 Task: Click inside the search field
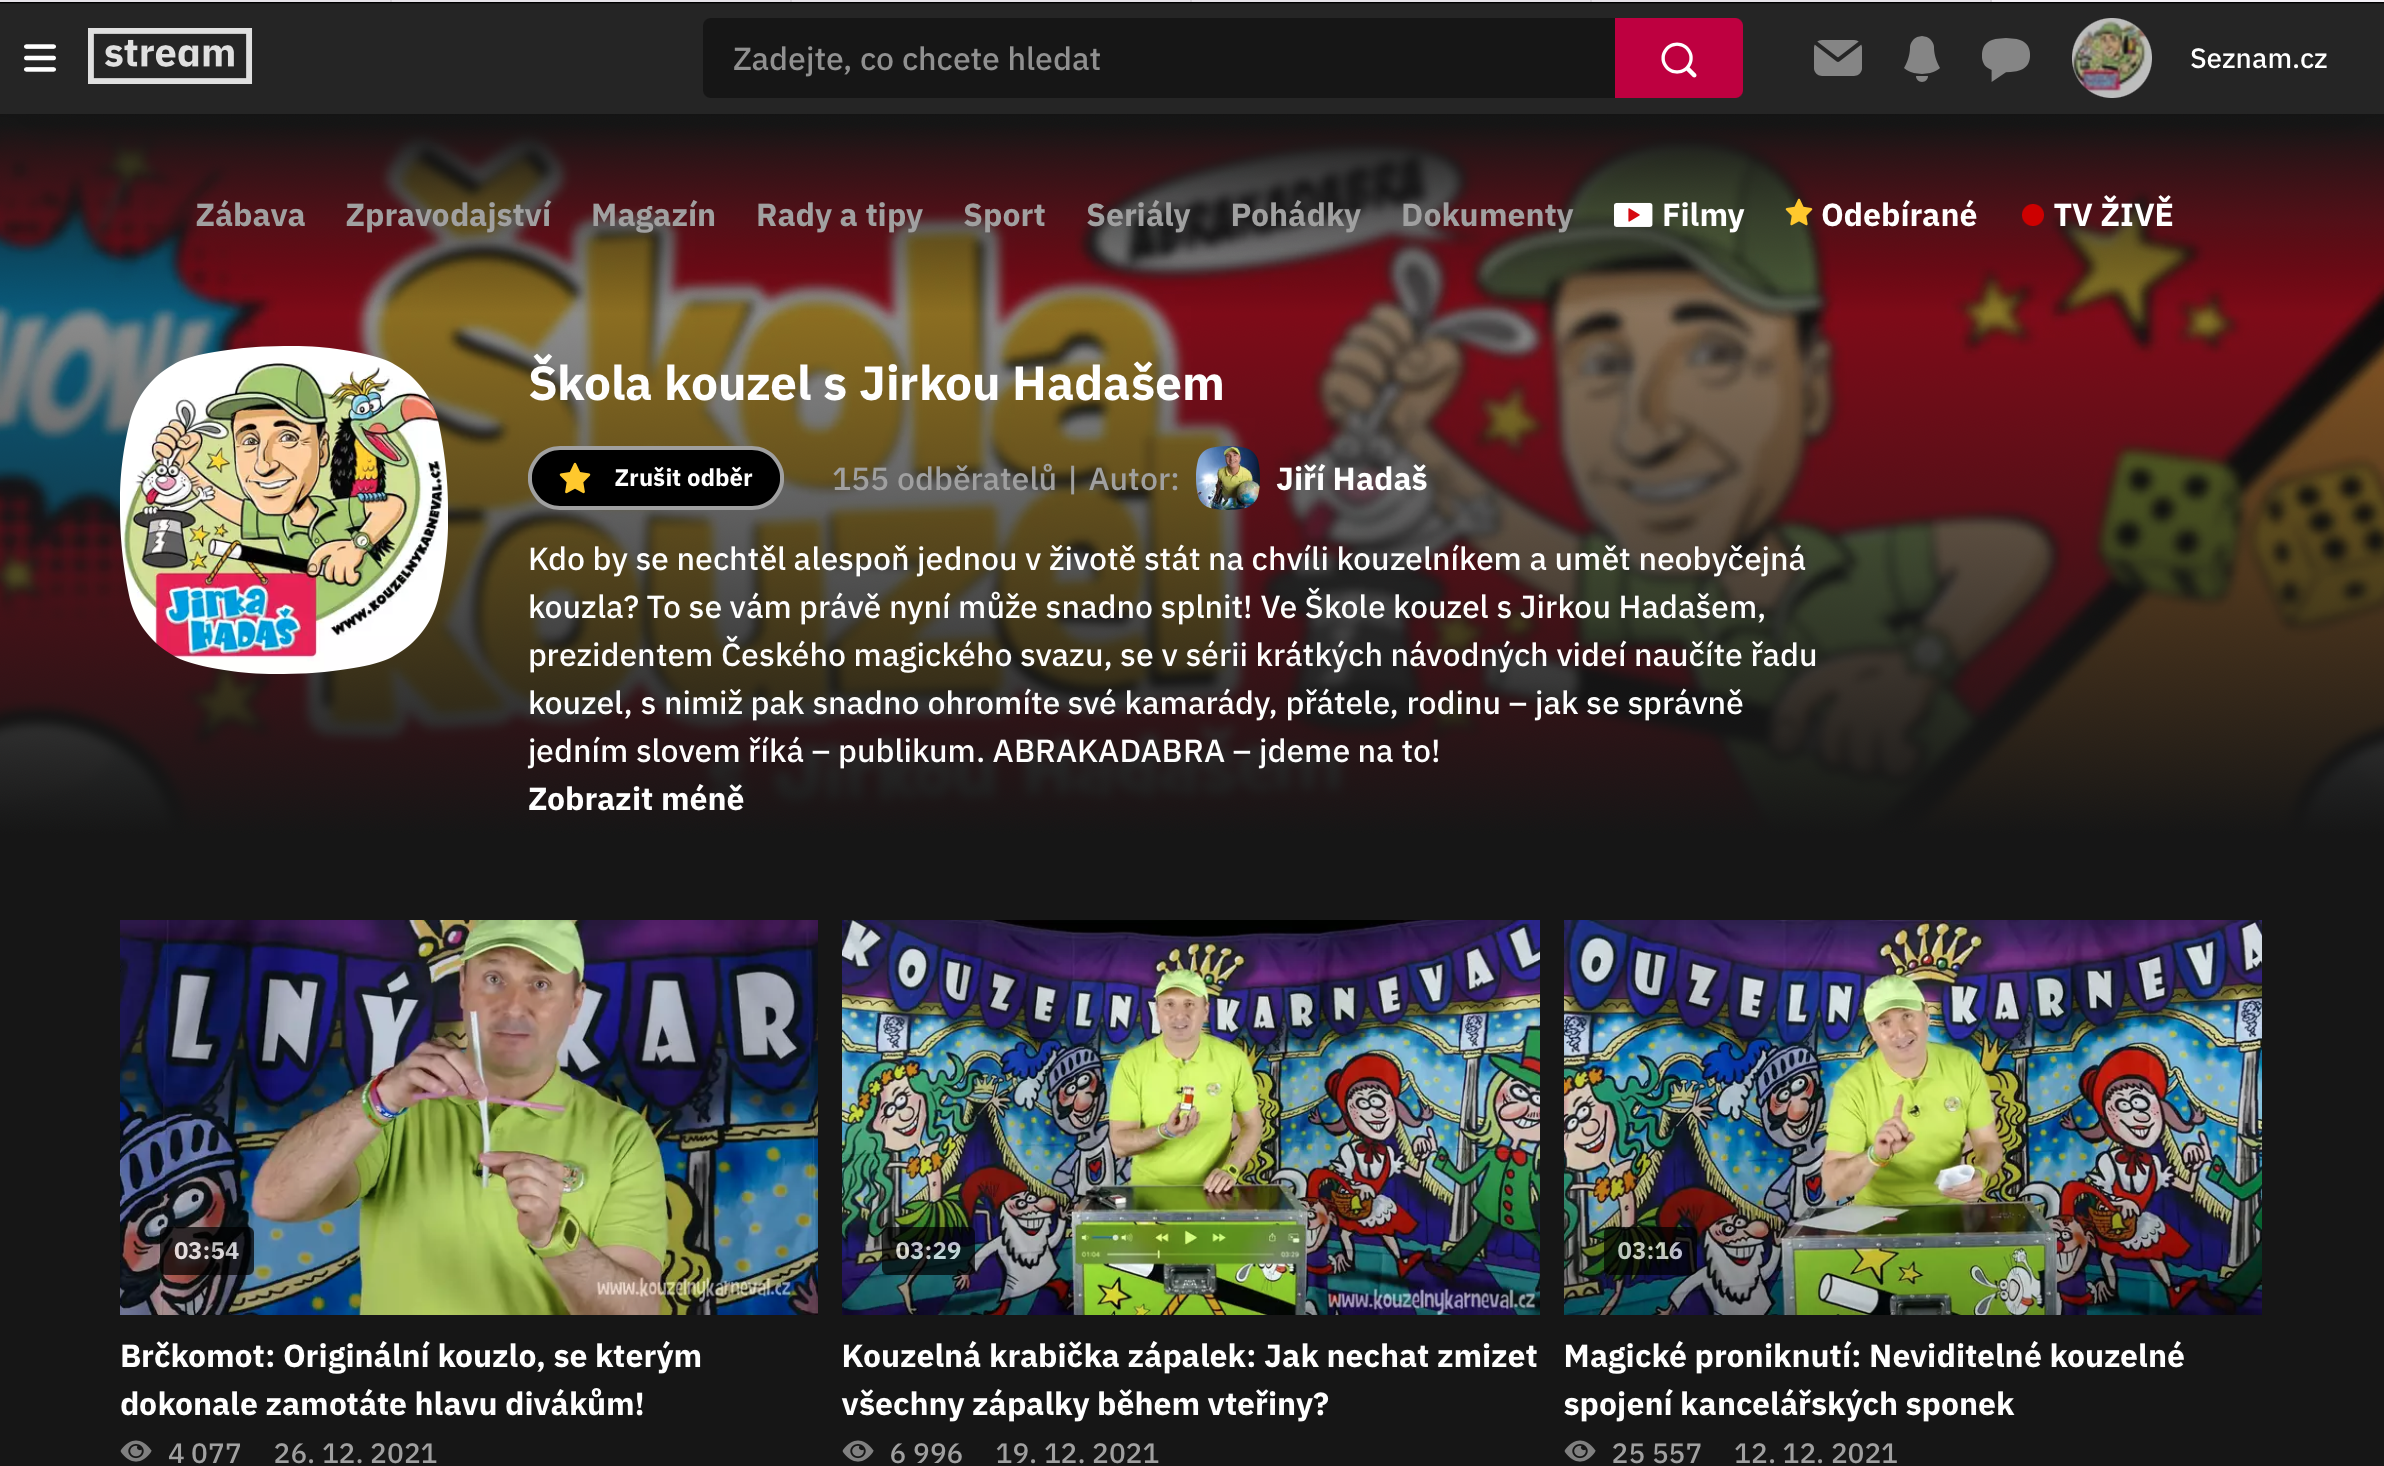[1158, 58]
